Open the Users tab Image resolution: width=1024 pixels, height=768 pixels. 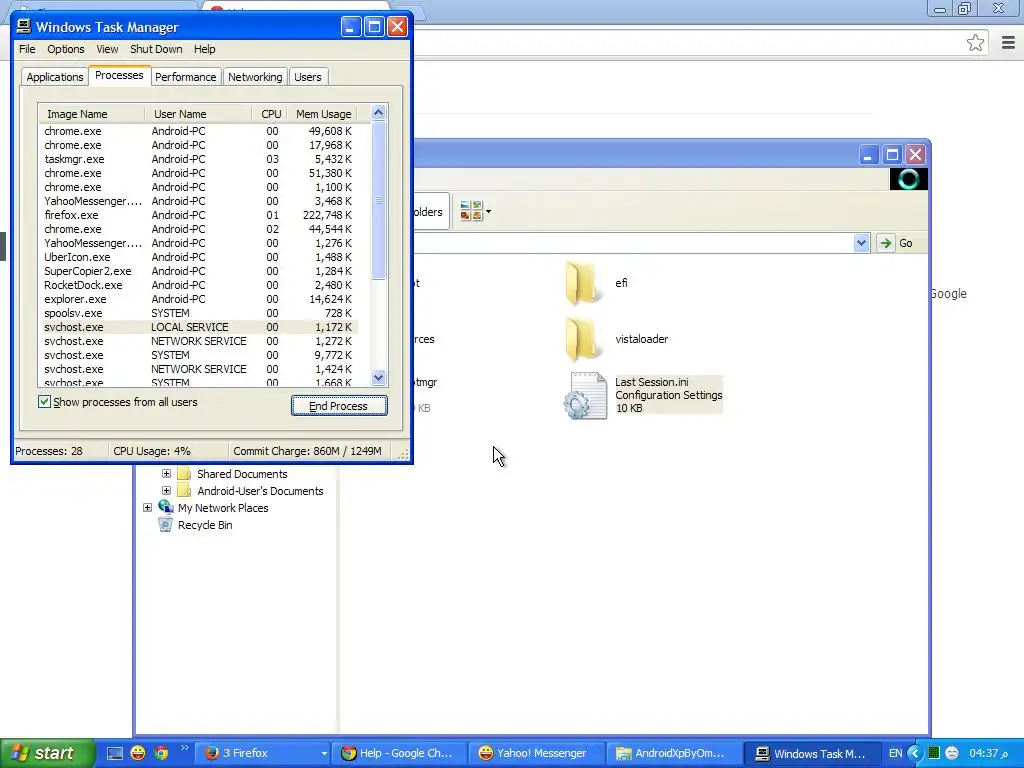click(308, 77)
